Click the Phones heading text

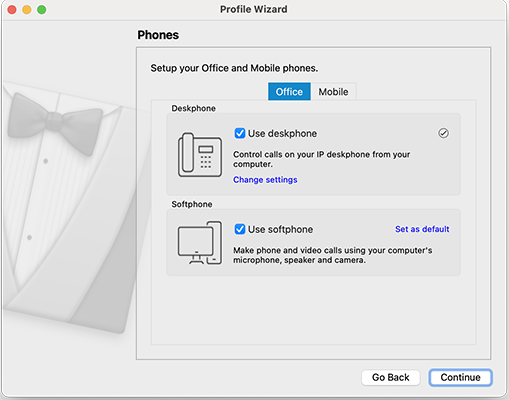coord(158,35)
